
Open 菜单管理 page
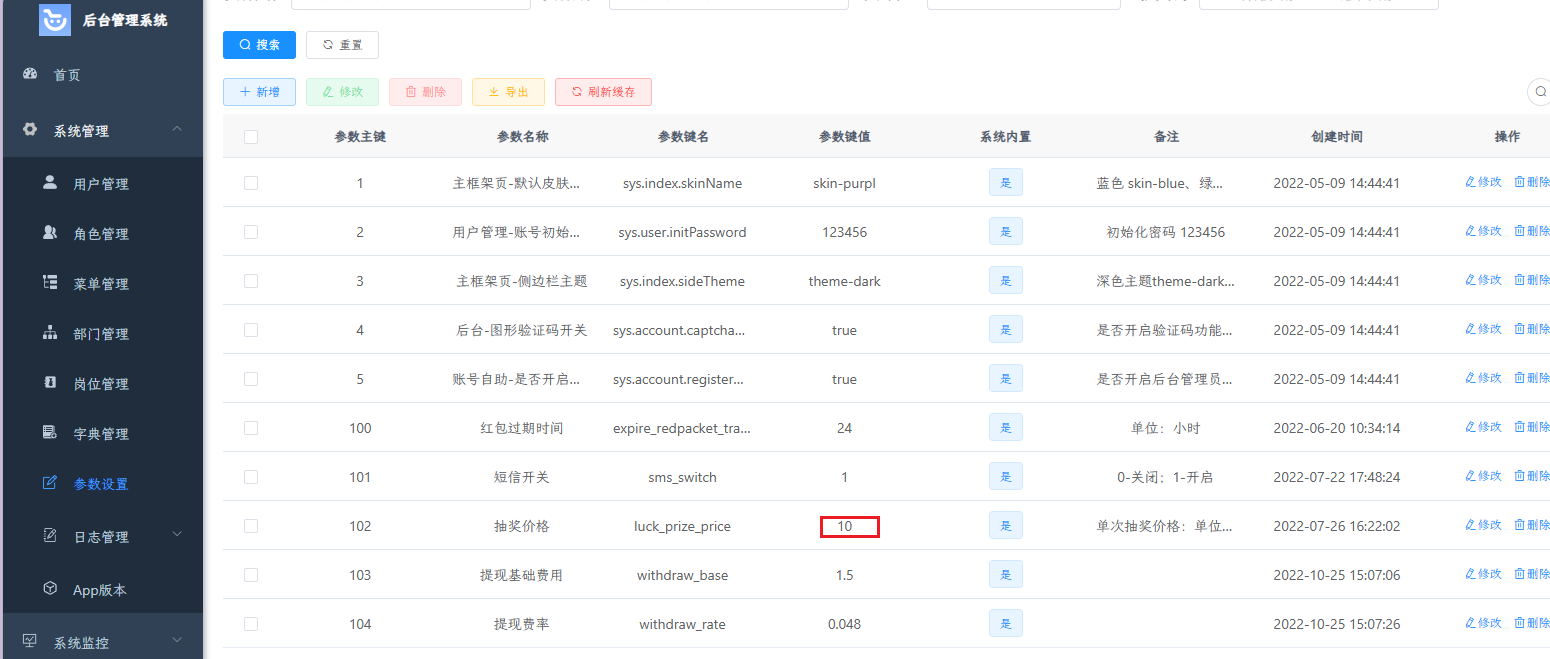pyautogui.click(x=101, y=284)
